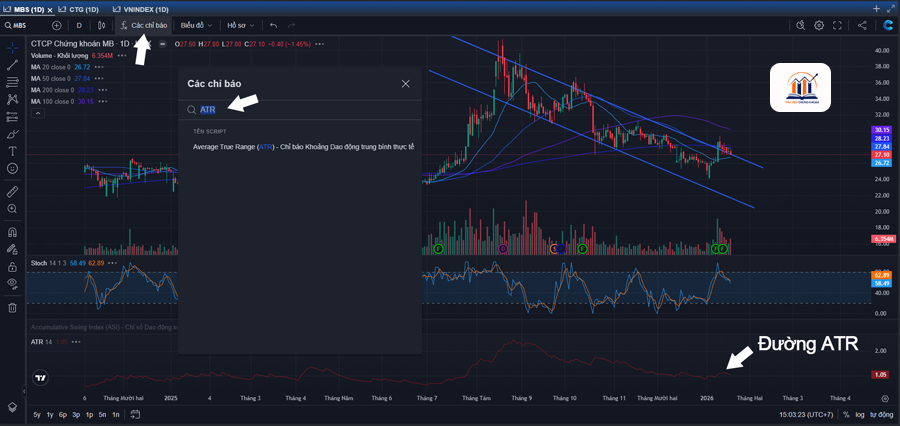Image resolution: width=900 pixels, height=426 pixels.
Task: Collapse the indicator legend chevron
Action: point(37,113)
